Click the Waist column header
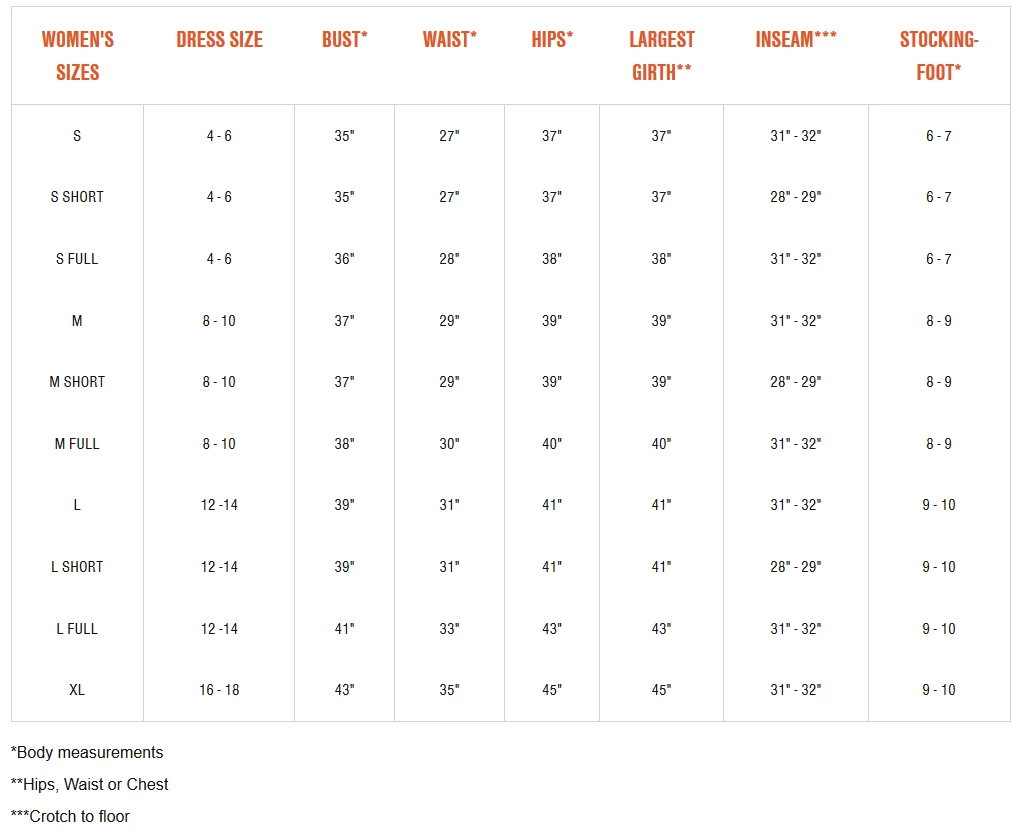The width and height of the screenshot is (1024, 831). (x=449, y=40)
